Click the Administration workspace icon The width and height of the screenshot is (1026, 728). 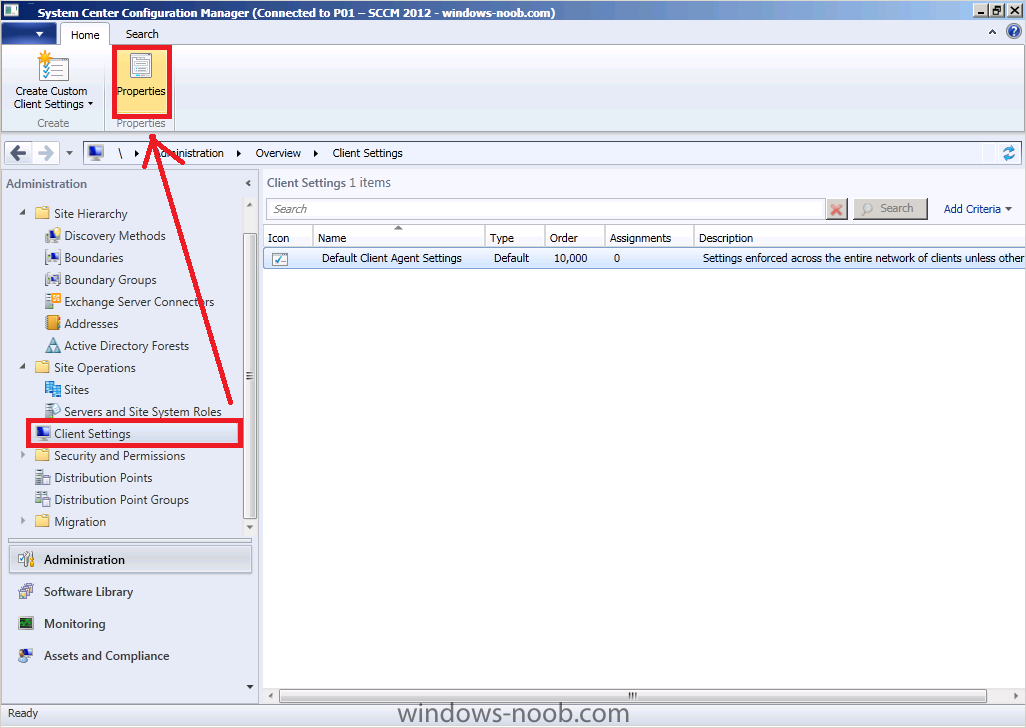click(26, 559)
